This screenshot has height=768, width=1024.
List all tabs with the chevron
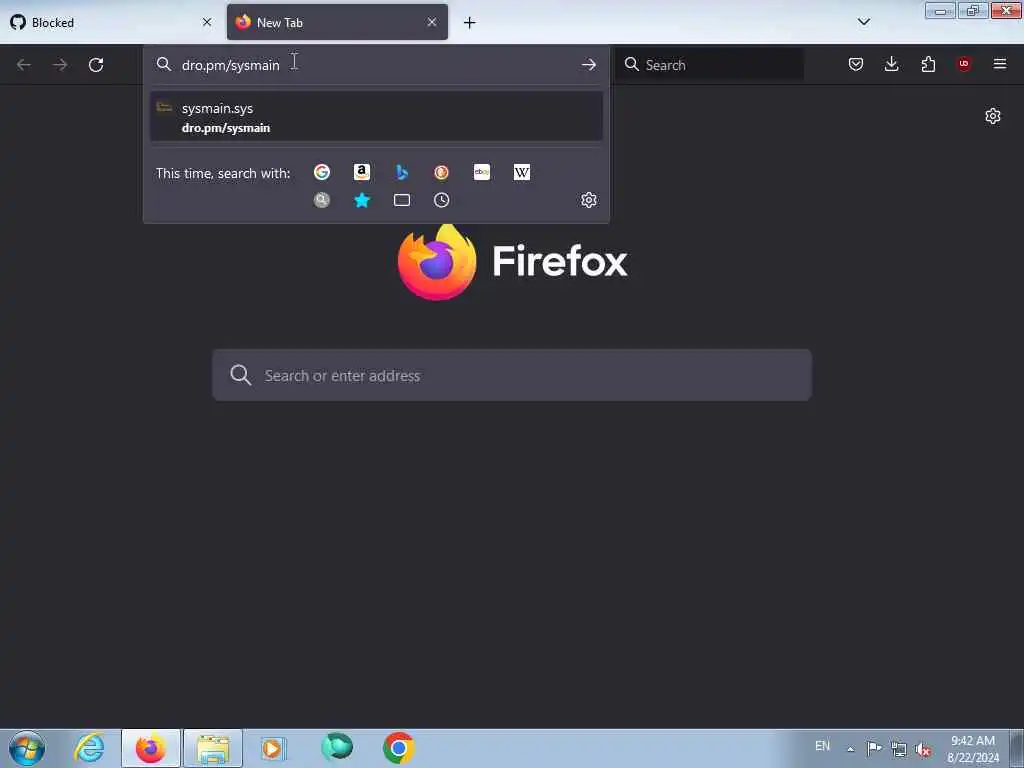(864, 22)
